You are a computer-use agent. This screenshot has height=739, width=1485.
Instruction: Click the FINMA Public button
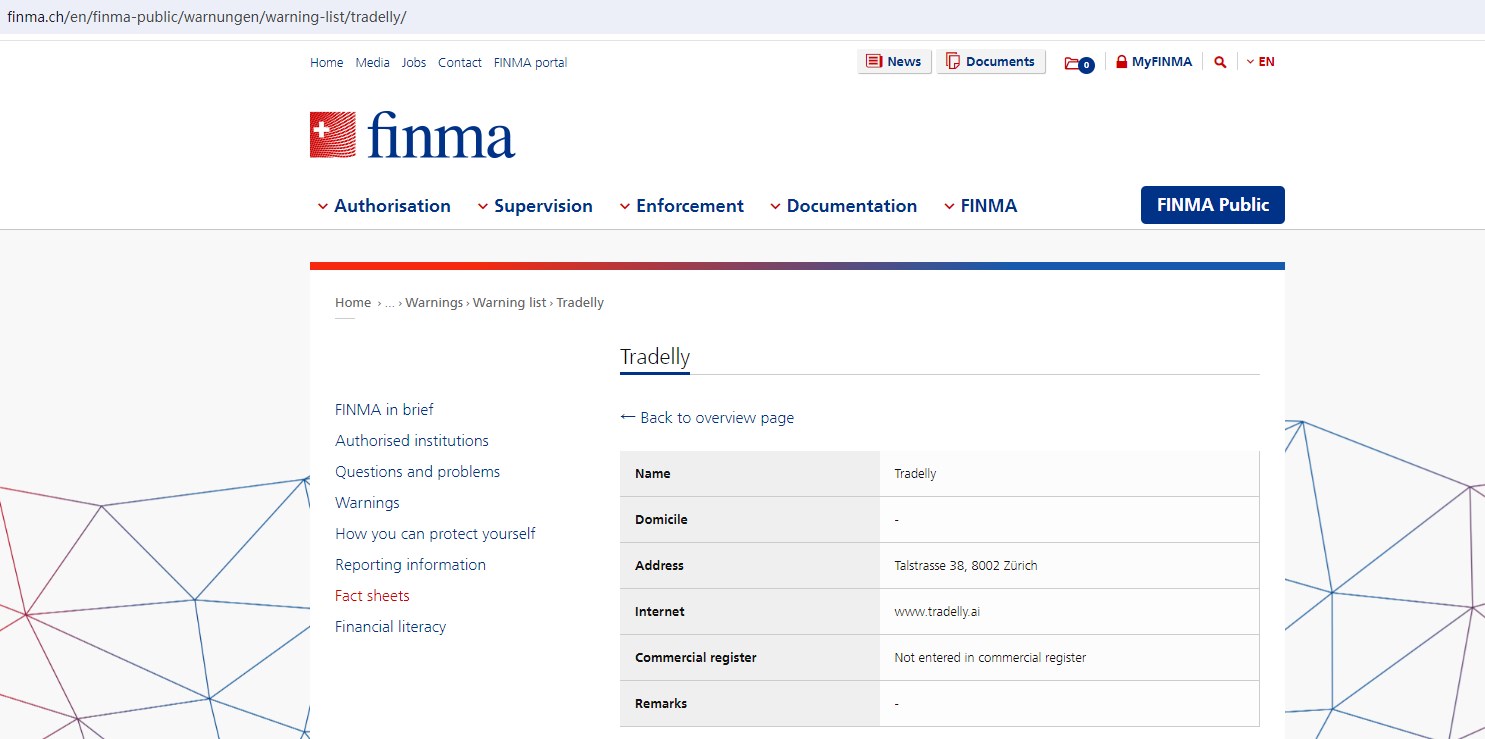(1213, 205)
